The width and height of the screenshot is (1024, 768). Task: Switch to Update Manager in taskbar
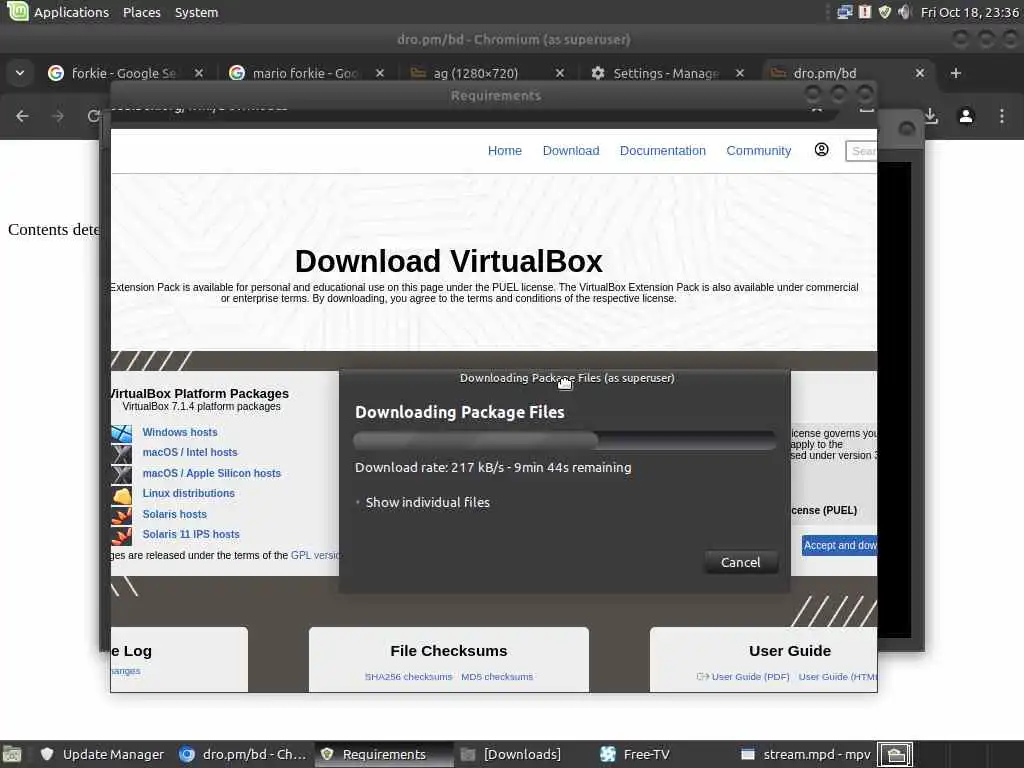point(102,754)
